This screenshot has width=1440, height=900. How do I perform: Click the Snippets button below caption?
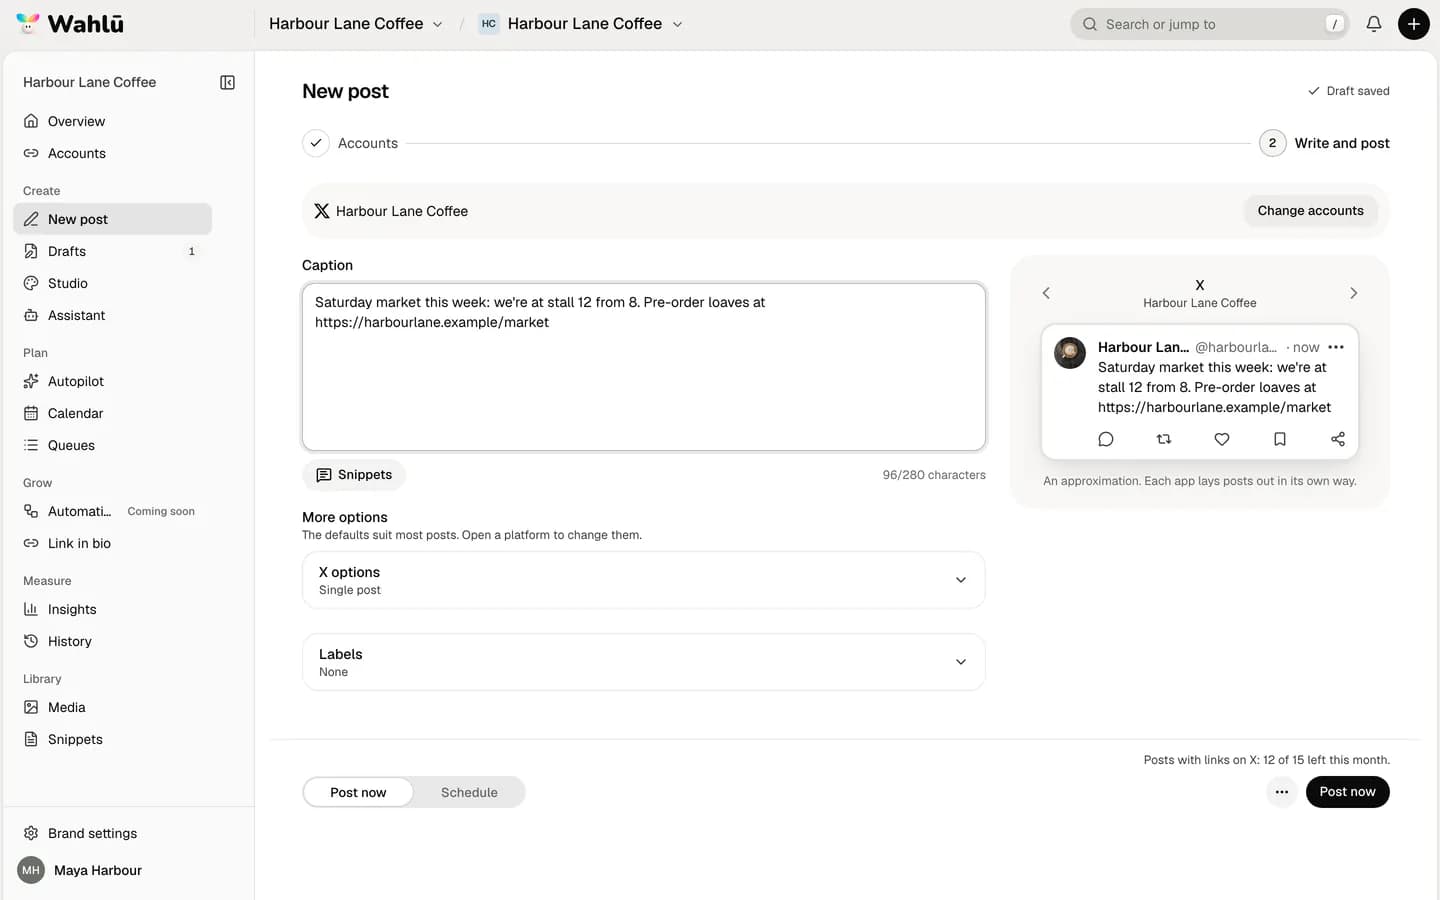click(354, 475)
